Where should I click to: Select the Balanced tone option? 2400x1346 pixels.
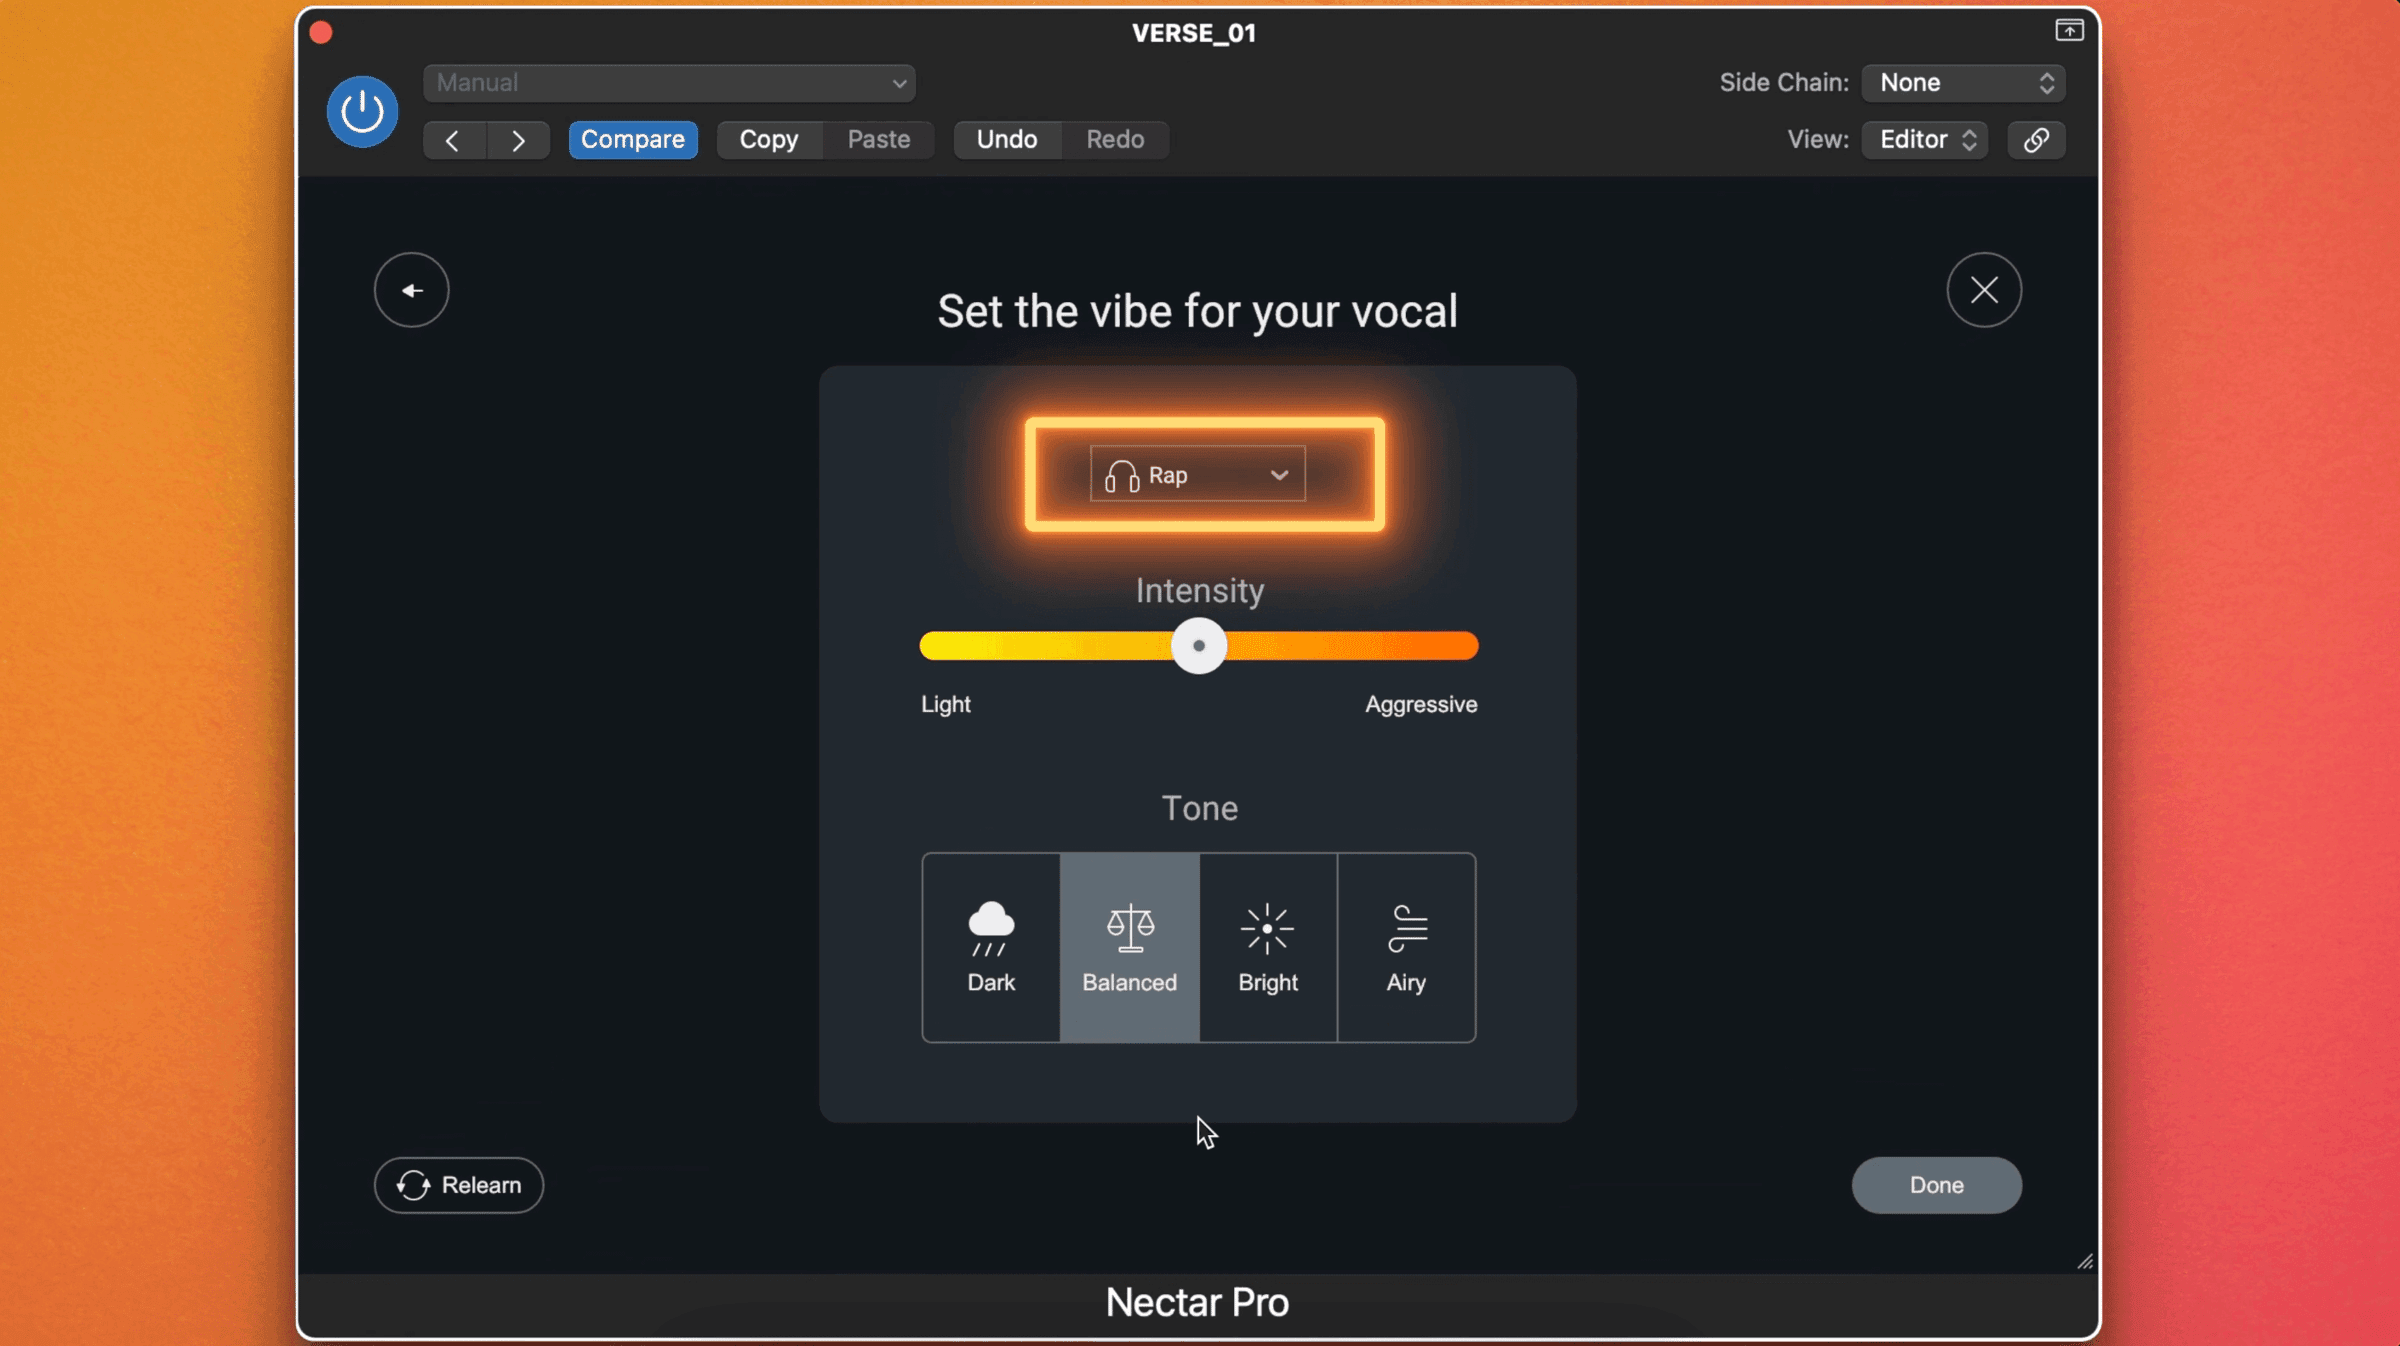pos(1130,947)
